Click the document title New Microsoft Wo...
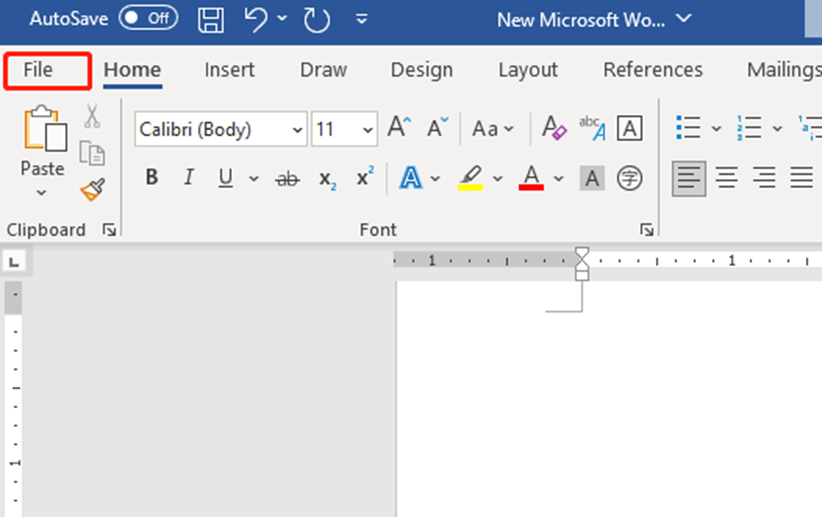 (581, 20)
